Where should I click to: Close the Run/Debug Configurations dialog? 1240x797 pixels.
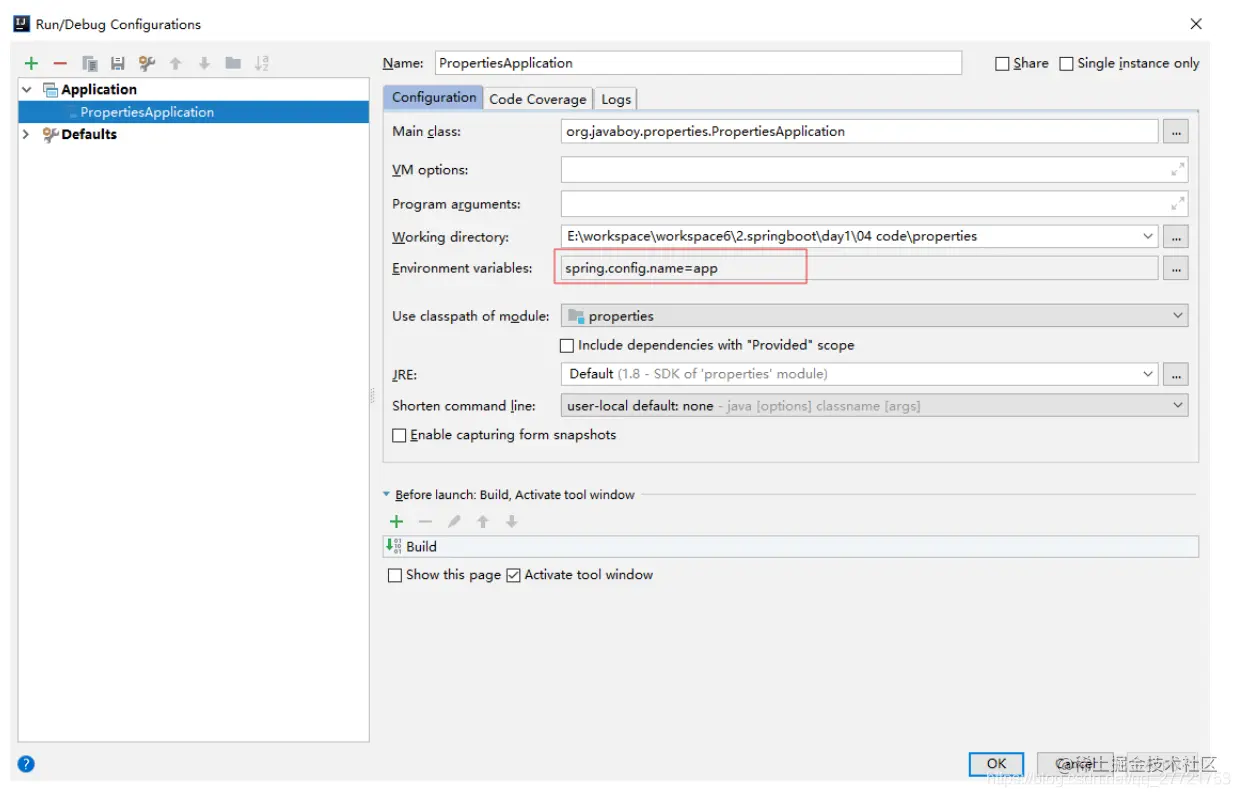coord(1196,24)
